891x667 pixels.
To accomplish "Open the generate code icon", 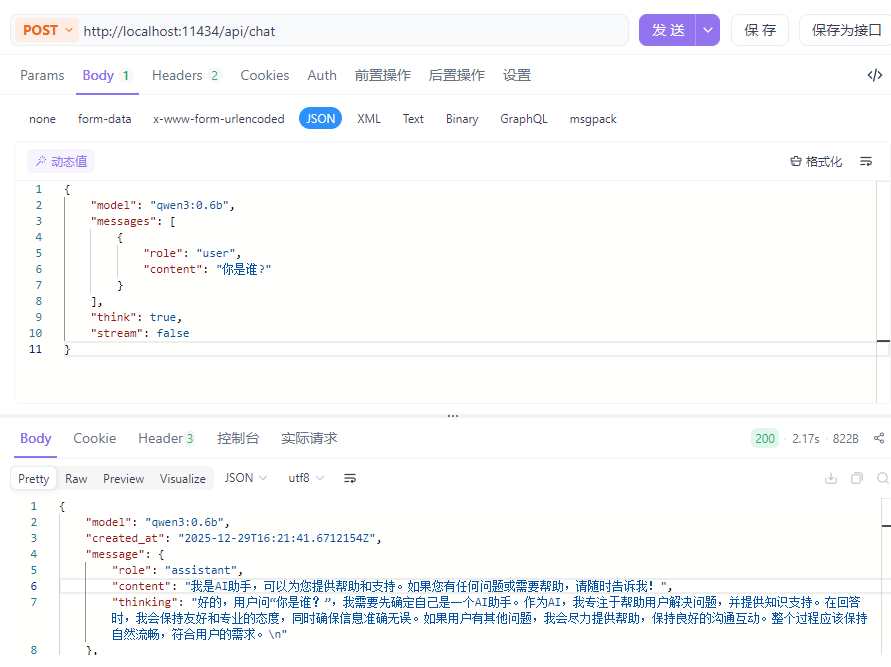I will point(874,75).
